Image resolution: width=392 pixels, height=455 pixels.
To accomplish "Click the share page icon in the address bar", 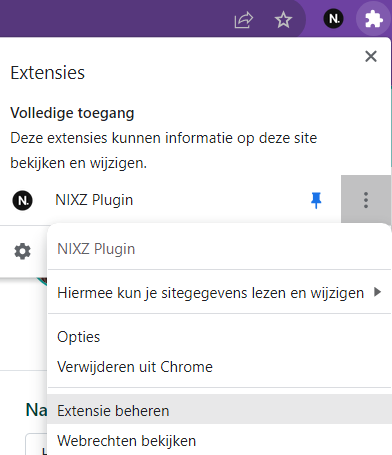I will [x=244, y=20].
